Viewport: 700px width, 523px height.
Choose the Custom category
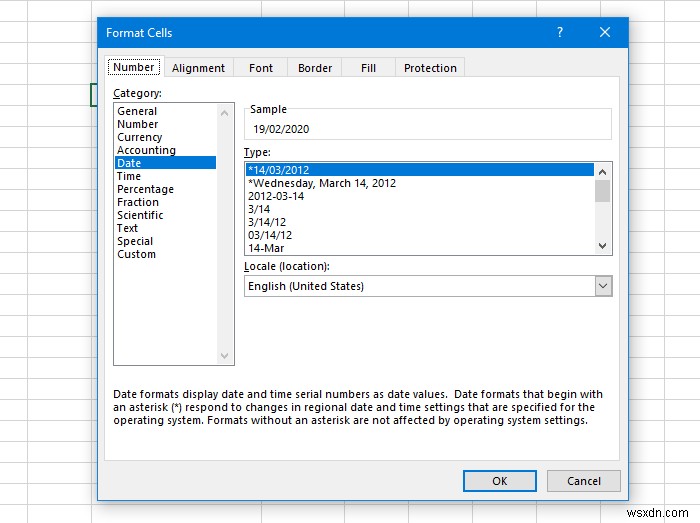[166, 254]
